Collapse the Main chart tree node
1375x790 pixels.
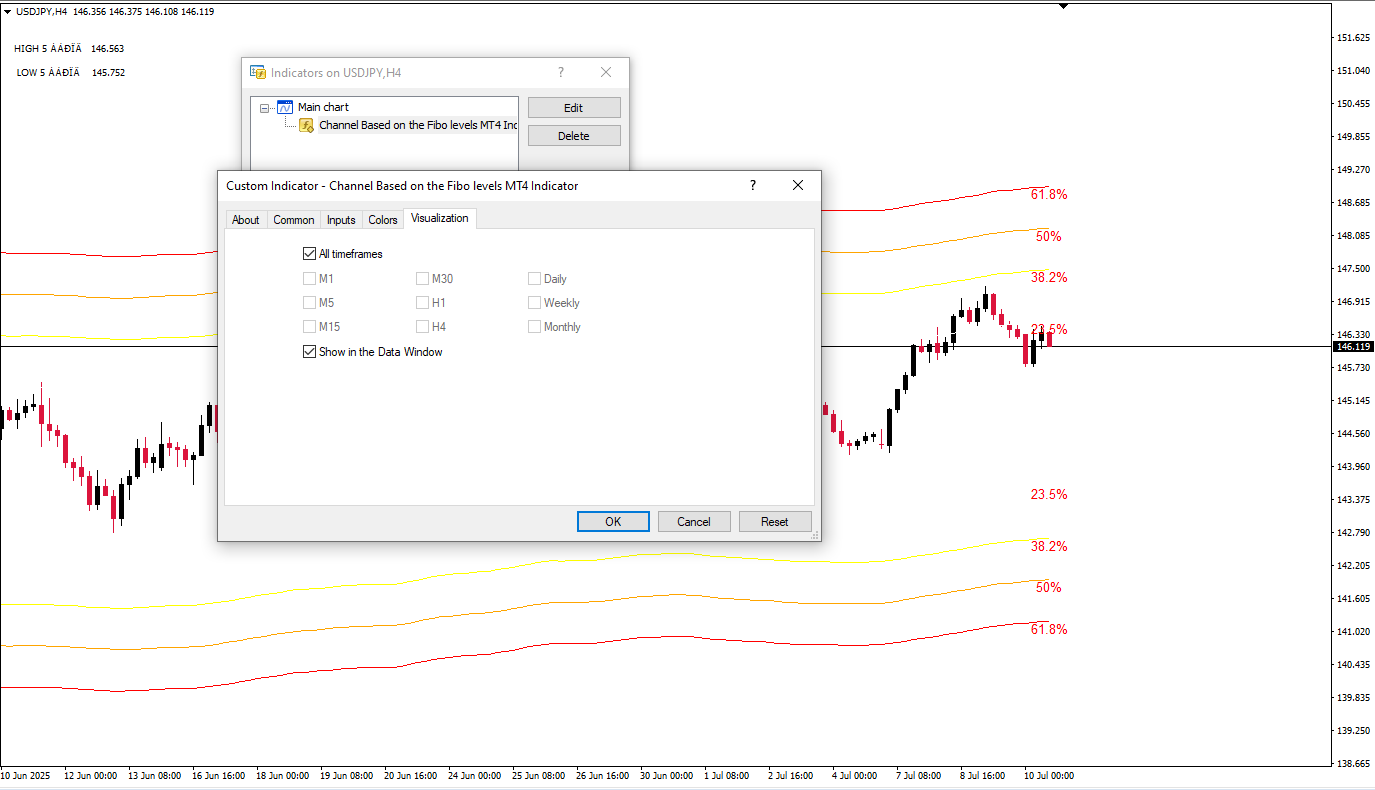click(x=264, y=107)
